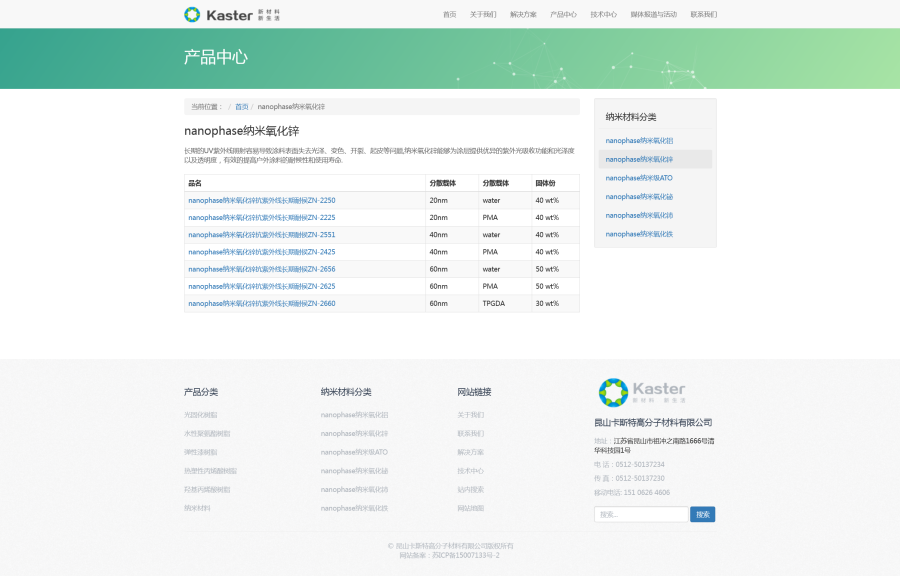
Task: Click the Kaster logo in the footer
Action: [641, 392]
